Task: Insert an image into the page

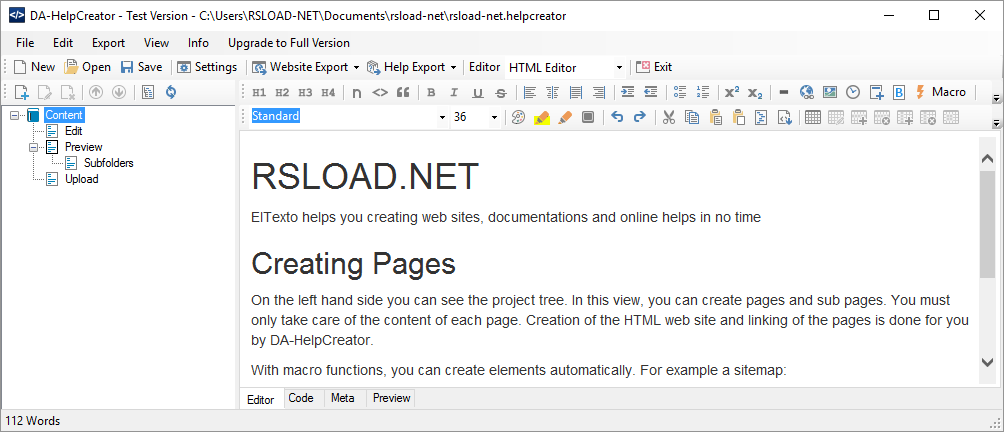Action: click(830, 93)
